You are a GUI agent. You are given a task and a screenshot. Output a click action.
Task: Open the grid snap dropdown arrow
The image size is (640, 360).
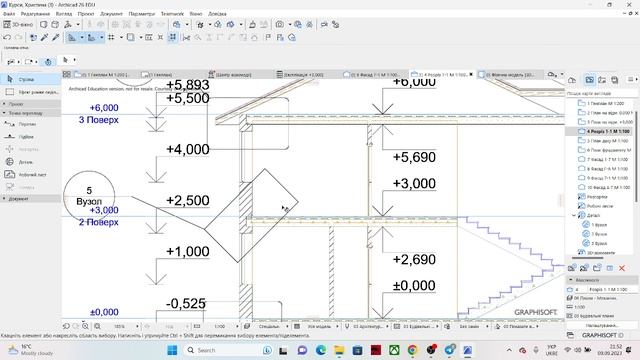[x=121, y=38]
